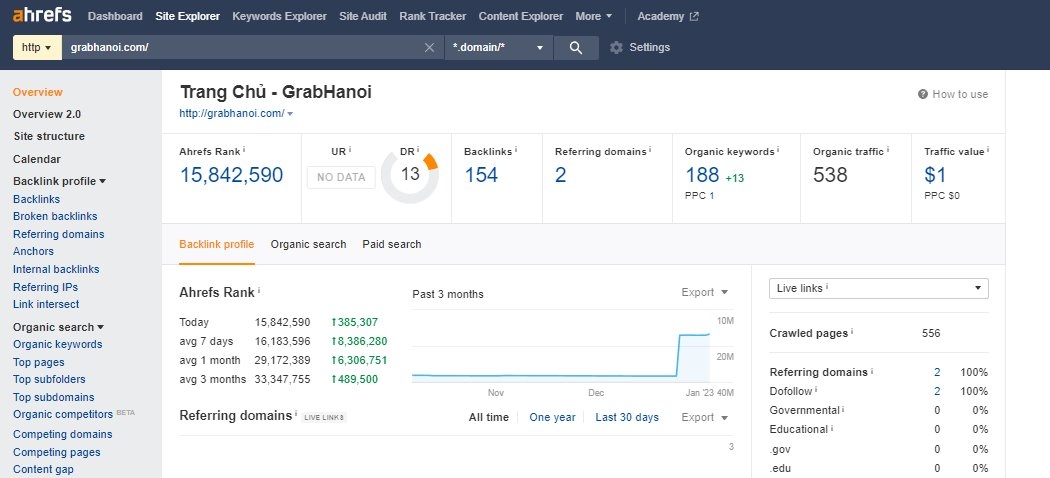This screenshot has height=478, width=1050.
Task: Collapse the Backlink profile sidebar section
Action: [x=60, y=181]
